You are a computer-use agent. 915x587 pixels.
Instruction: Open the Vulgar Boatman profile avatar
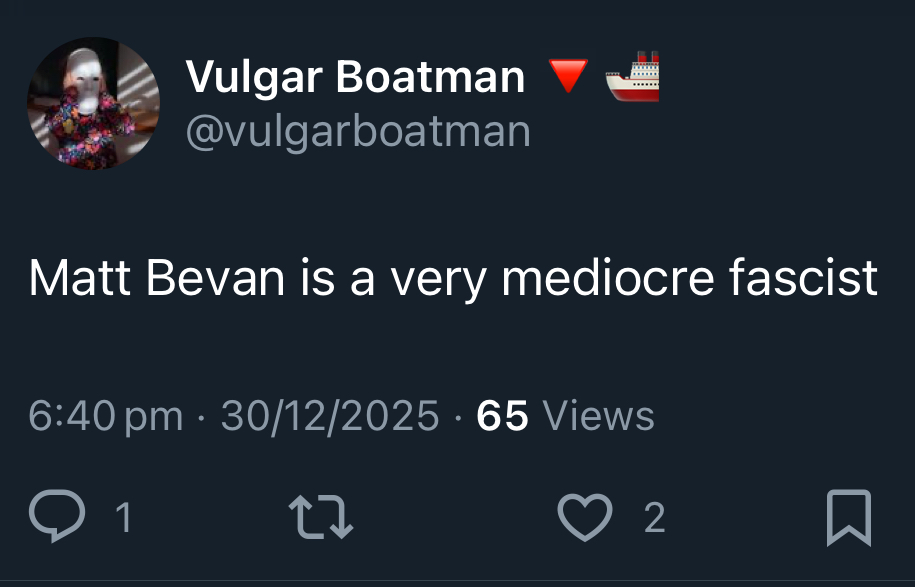pos(93,103)
